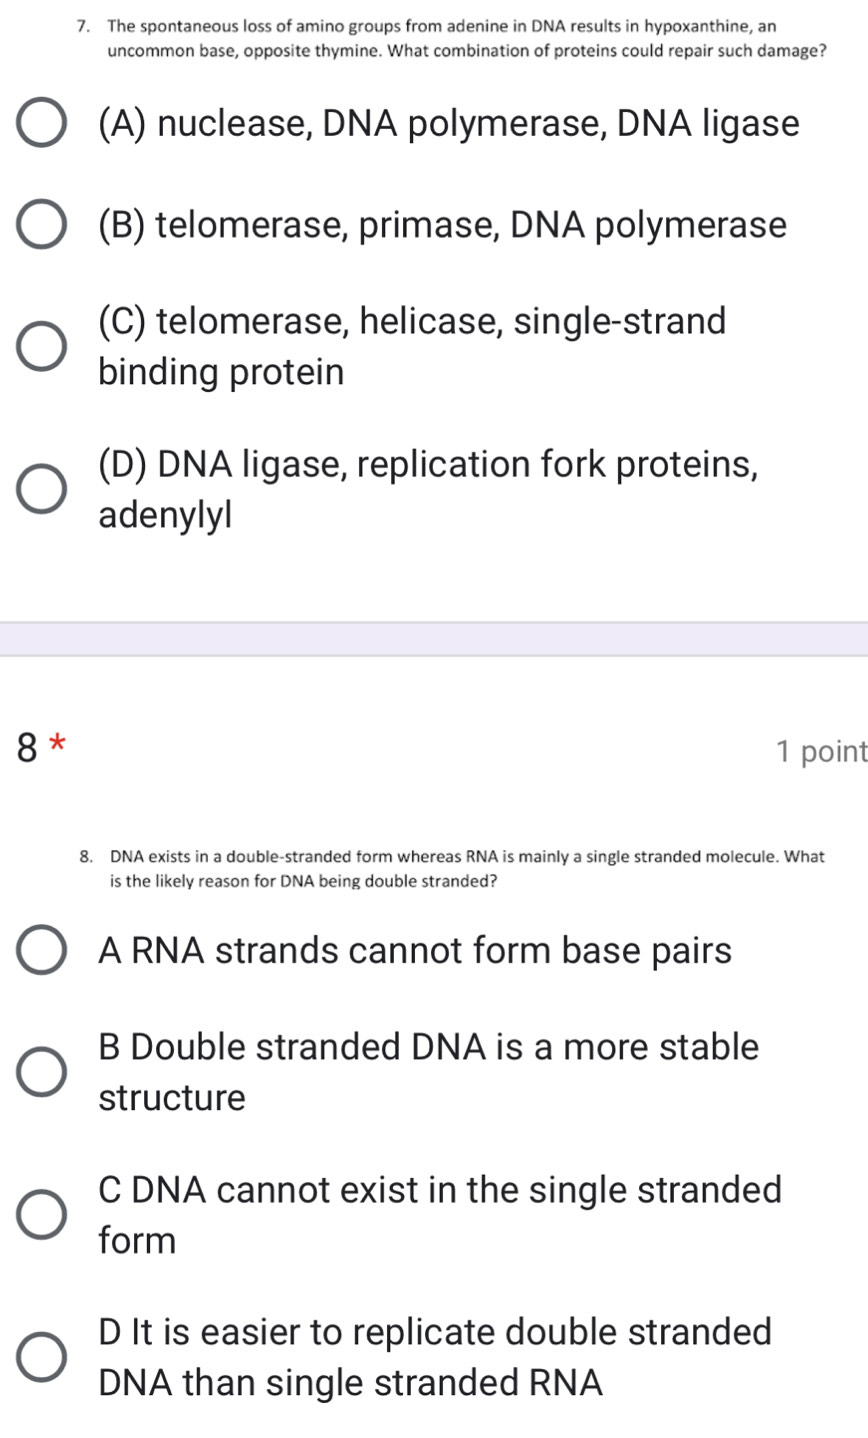
Task: Click the gray section divider bar
Action: point(434,636)
